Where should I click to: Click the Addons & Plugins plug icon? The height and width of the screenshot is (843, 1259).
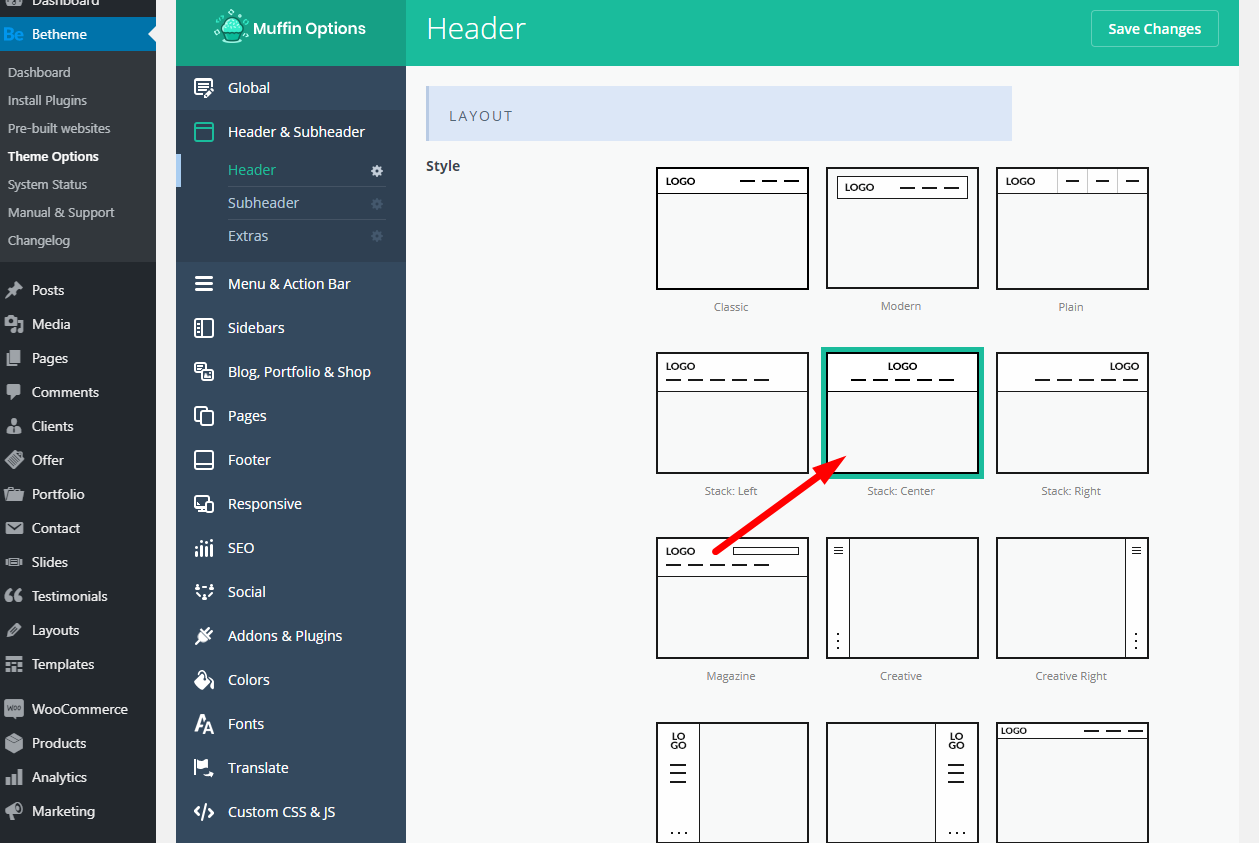(204, 636)
